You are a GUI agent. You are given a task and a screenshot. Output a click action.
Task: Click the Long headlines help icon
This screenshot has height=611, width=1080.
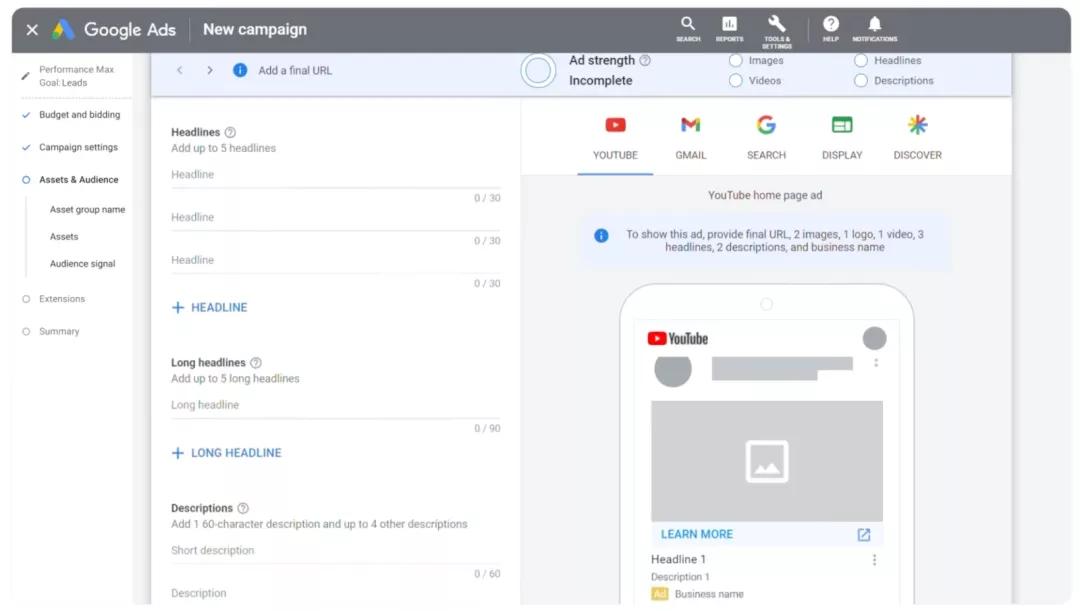pos(256,362)
